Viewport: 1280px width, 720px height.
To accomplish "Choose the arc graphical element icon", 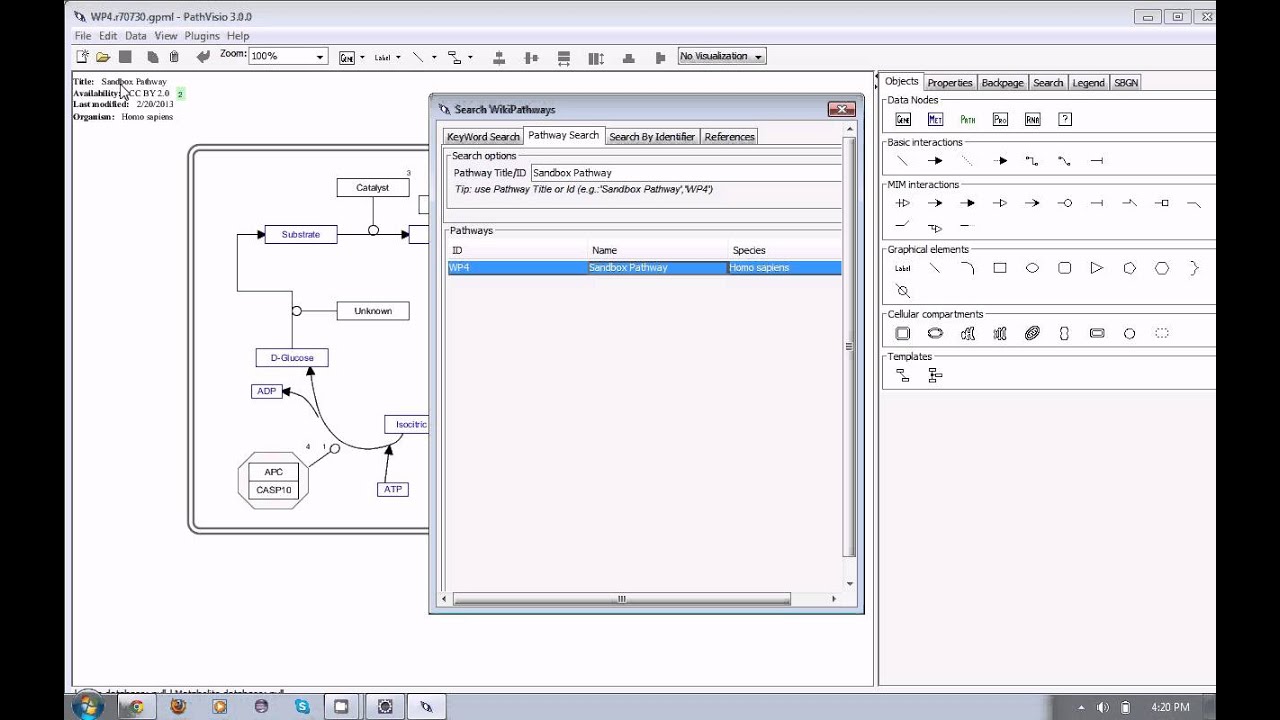I will pyautogui.click(x=967, y=268).
